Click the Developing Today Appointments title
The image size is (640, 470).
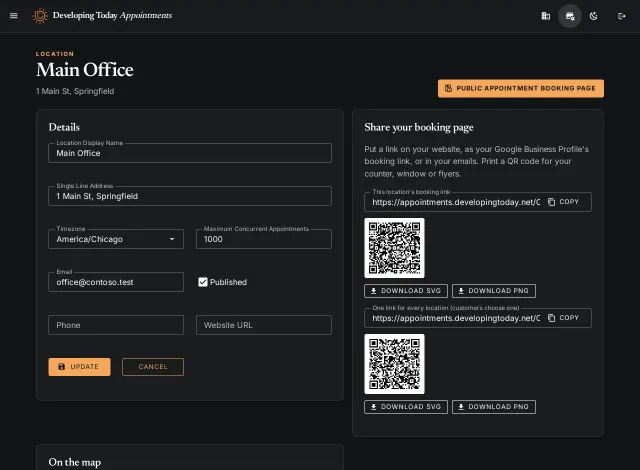pyautogui.click(x=112, y=16)
